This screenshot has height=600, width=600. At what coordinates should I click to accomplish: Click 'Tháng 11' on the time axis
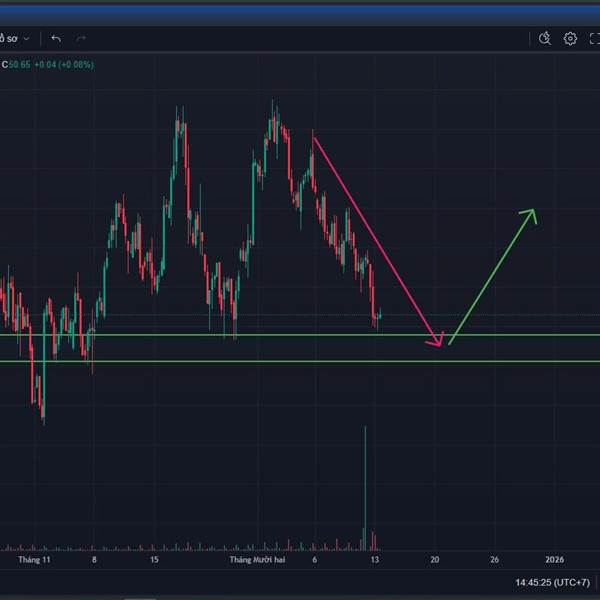(x=34, y=561)
